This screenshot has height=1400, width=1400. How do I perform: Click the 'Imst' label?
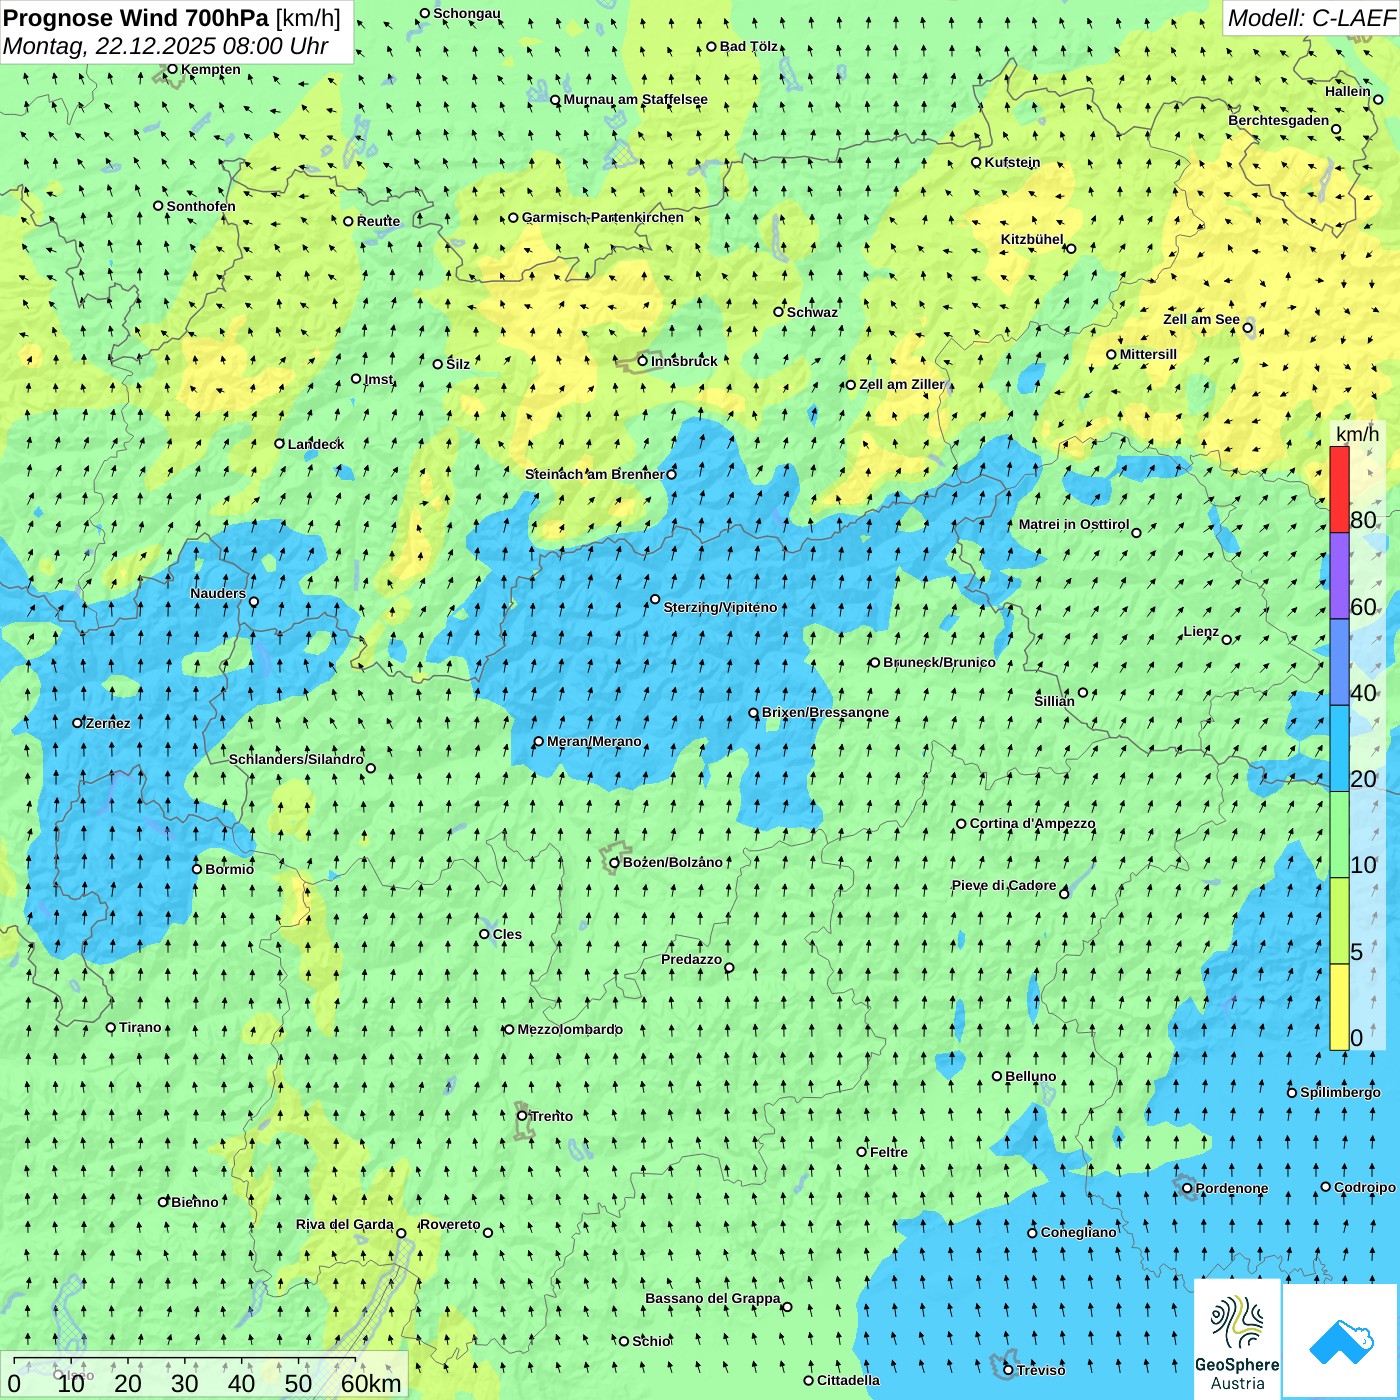pyautogui.click(x=378, y=379)
